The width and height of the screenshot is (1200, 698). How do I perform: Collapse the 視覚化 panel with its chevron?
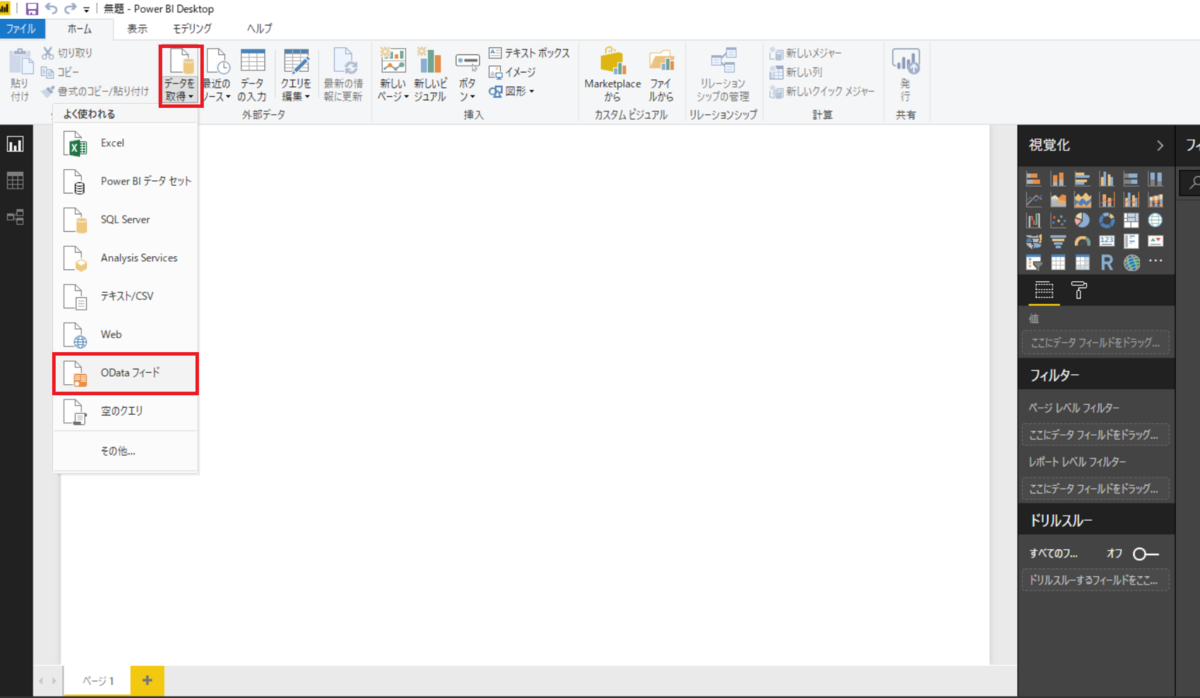point(1160,145)
